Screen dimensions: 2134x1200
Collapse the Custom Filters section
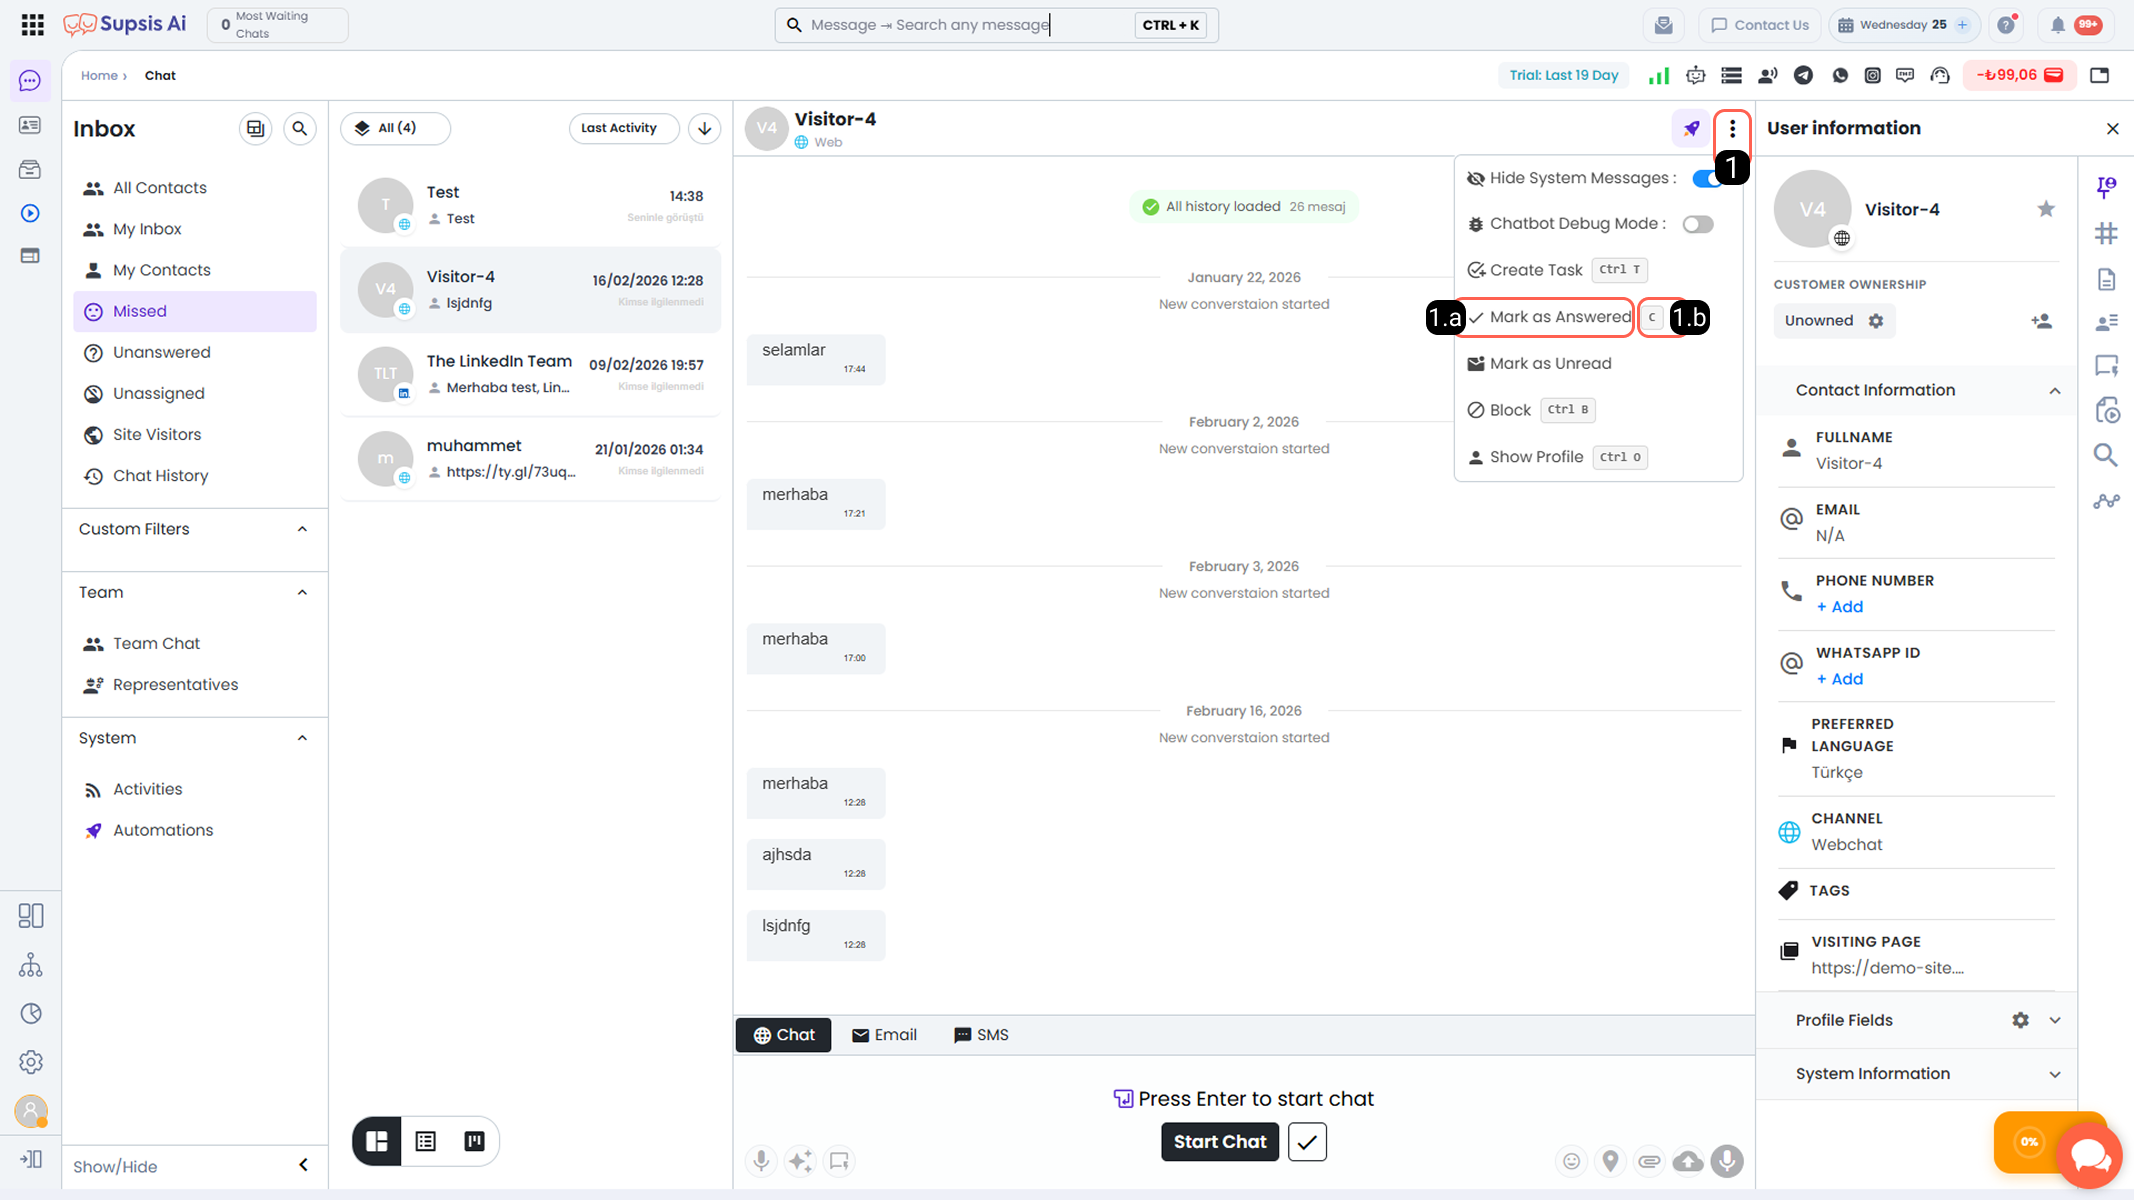pyautogui.click(x=302, y=529)
